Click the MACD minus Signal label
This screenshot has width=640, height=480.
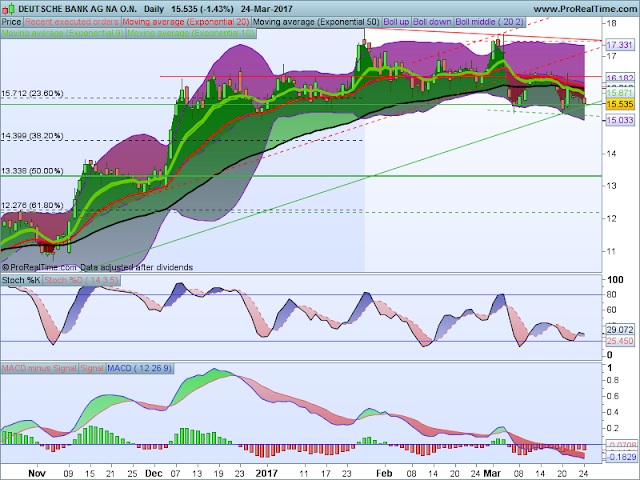(39, 368)
